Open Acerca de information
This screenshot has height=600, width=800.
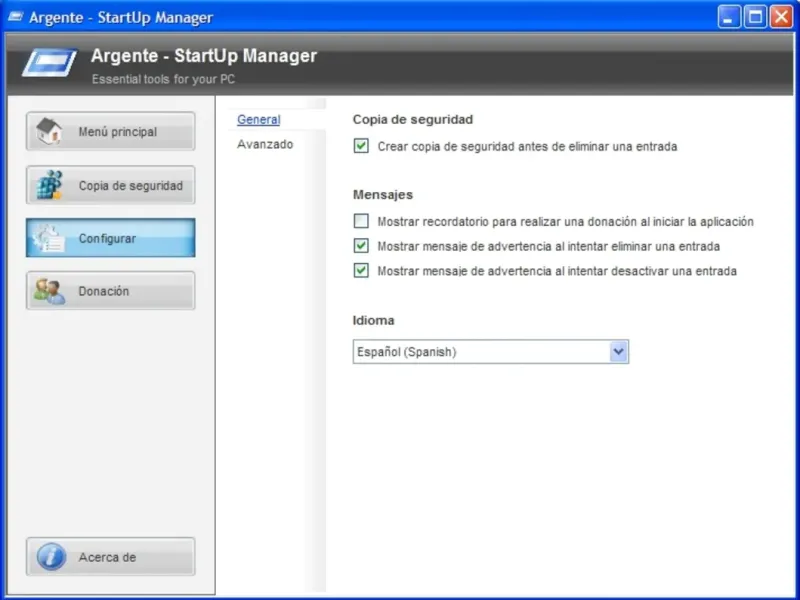coord(110,557)
